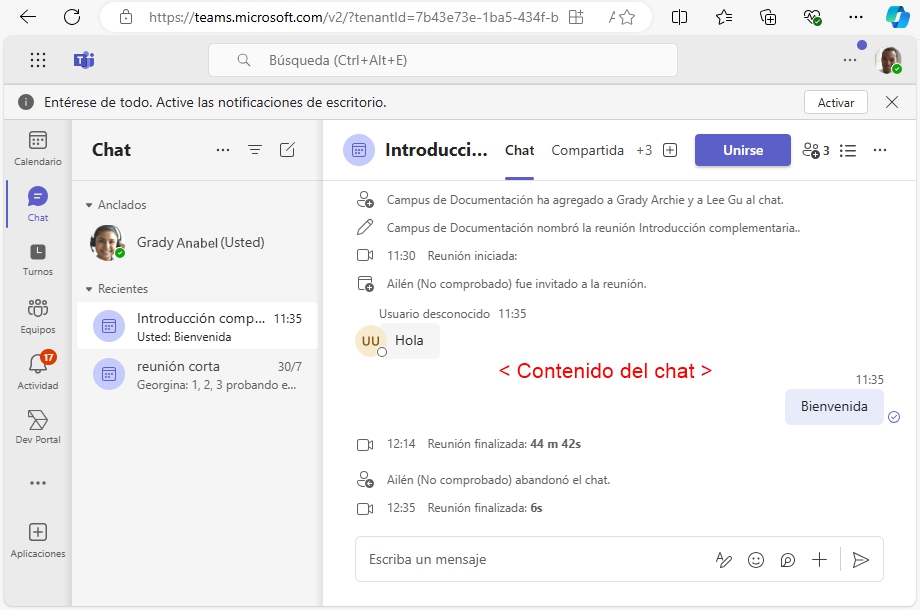Select the Chat tab in header
Viewport: 920px width, 610px height.
519,150
